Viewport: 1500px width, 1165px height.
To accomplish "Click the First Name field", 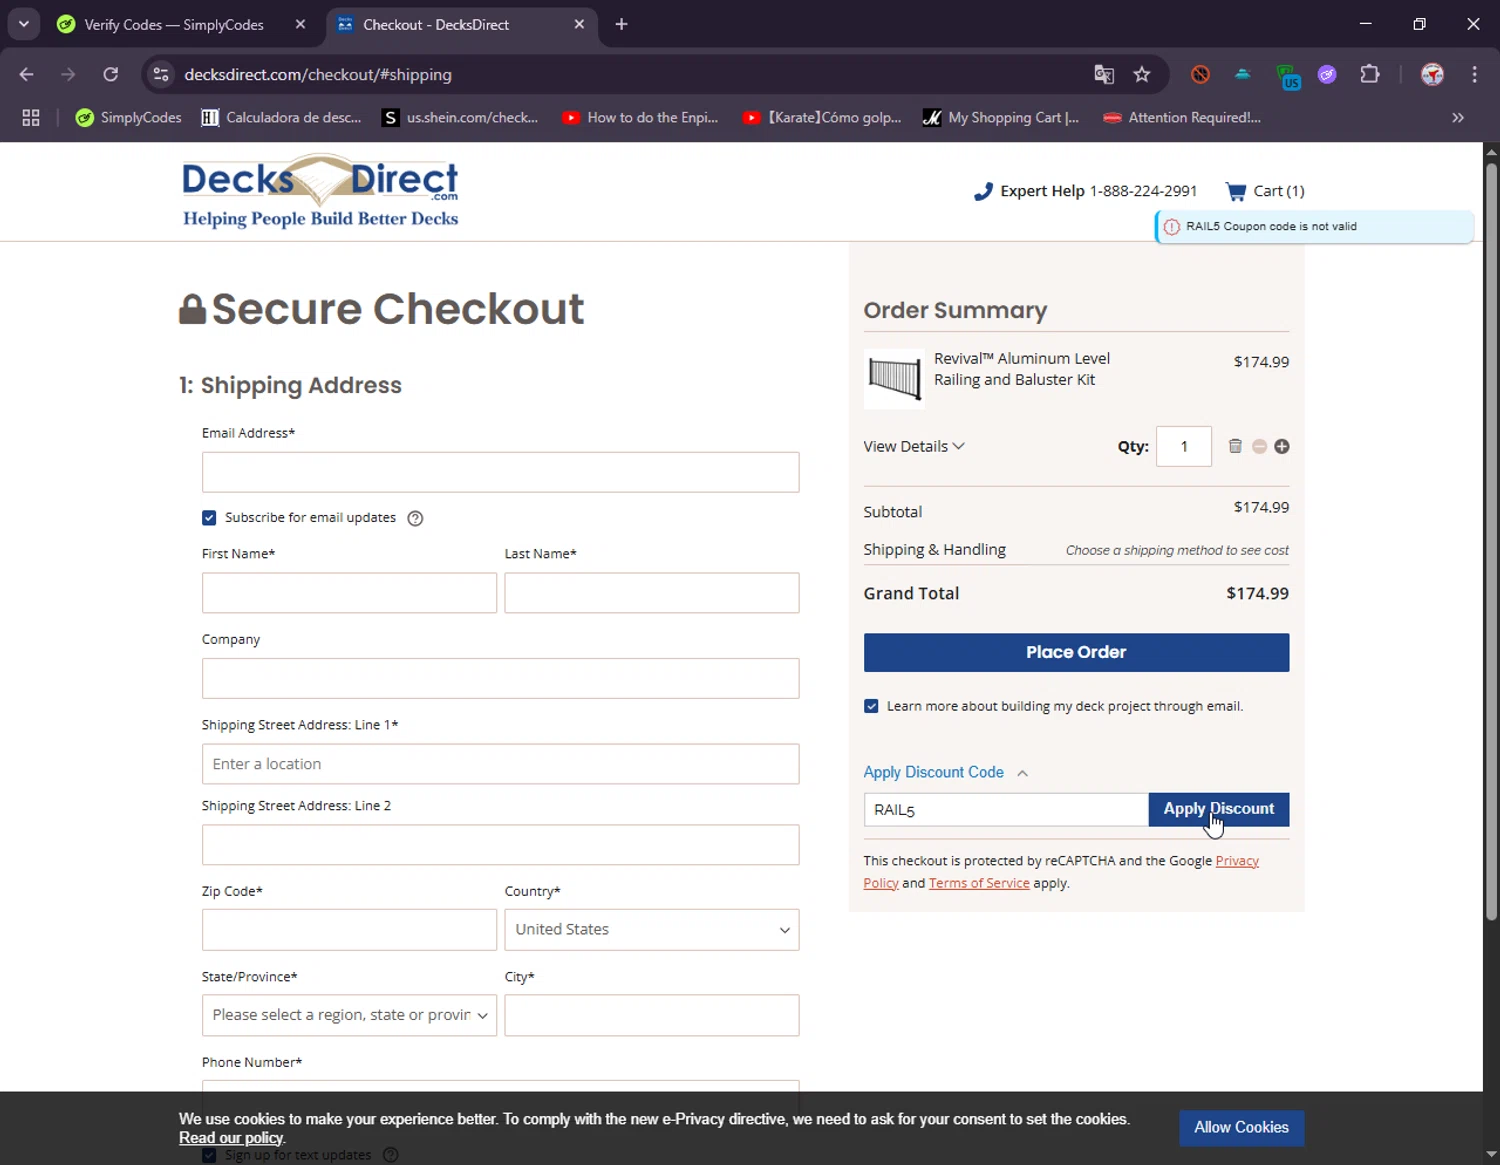I will [x=349, y=593].
